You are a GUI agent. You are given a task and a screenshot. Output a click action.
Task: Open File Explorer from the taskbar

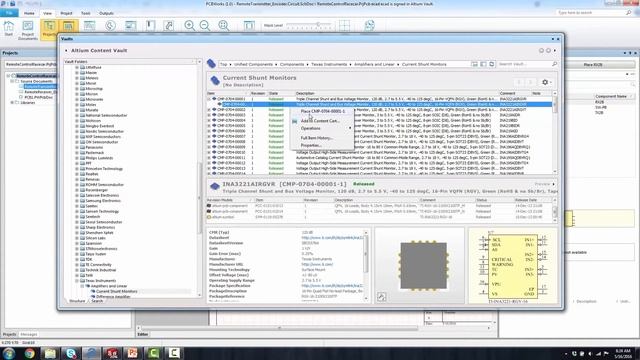click(50, 353)
